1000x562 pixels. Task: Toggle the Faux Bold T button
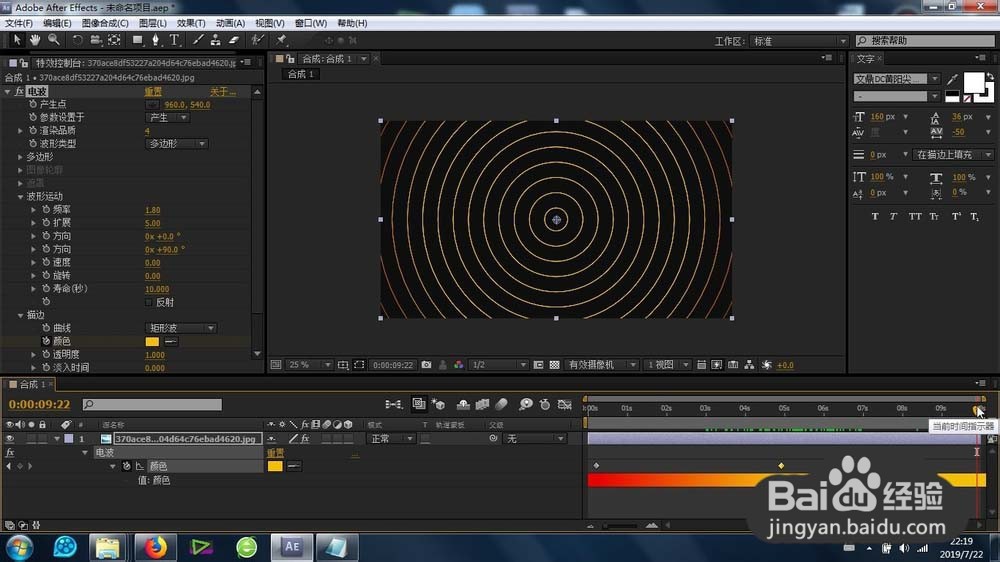(x=875, y=216)
